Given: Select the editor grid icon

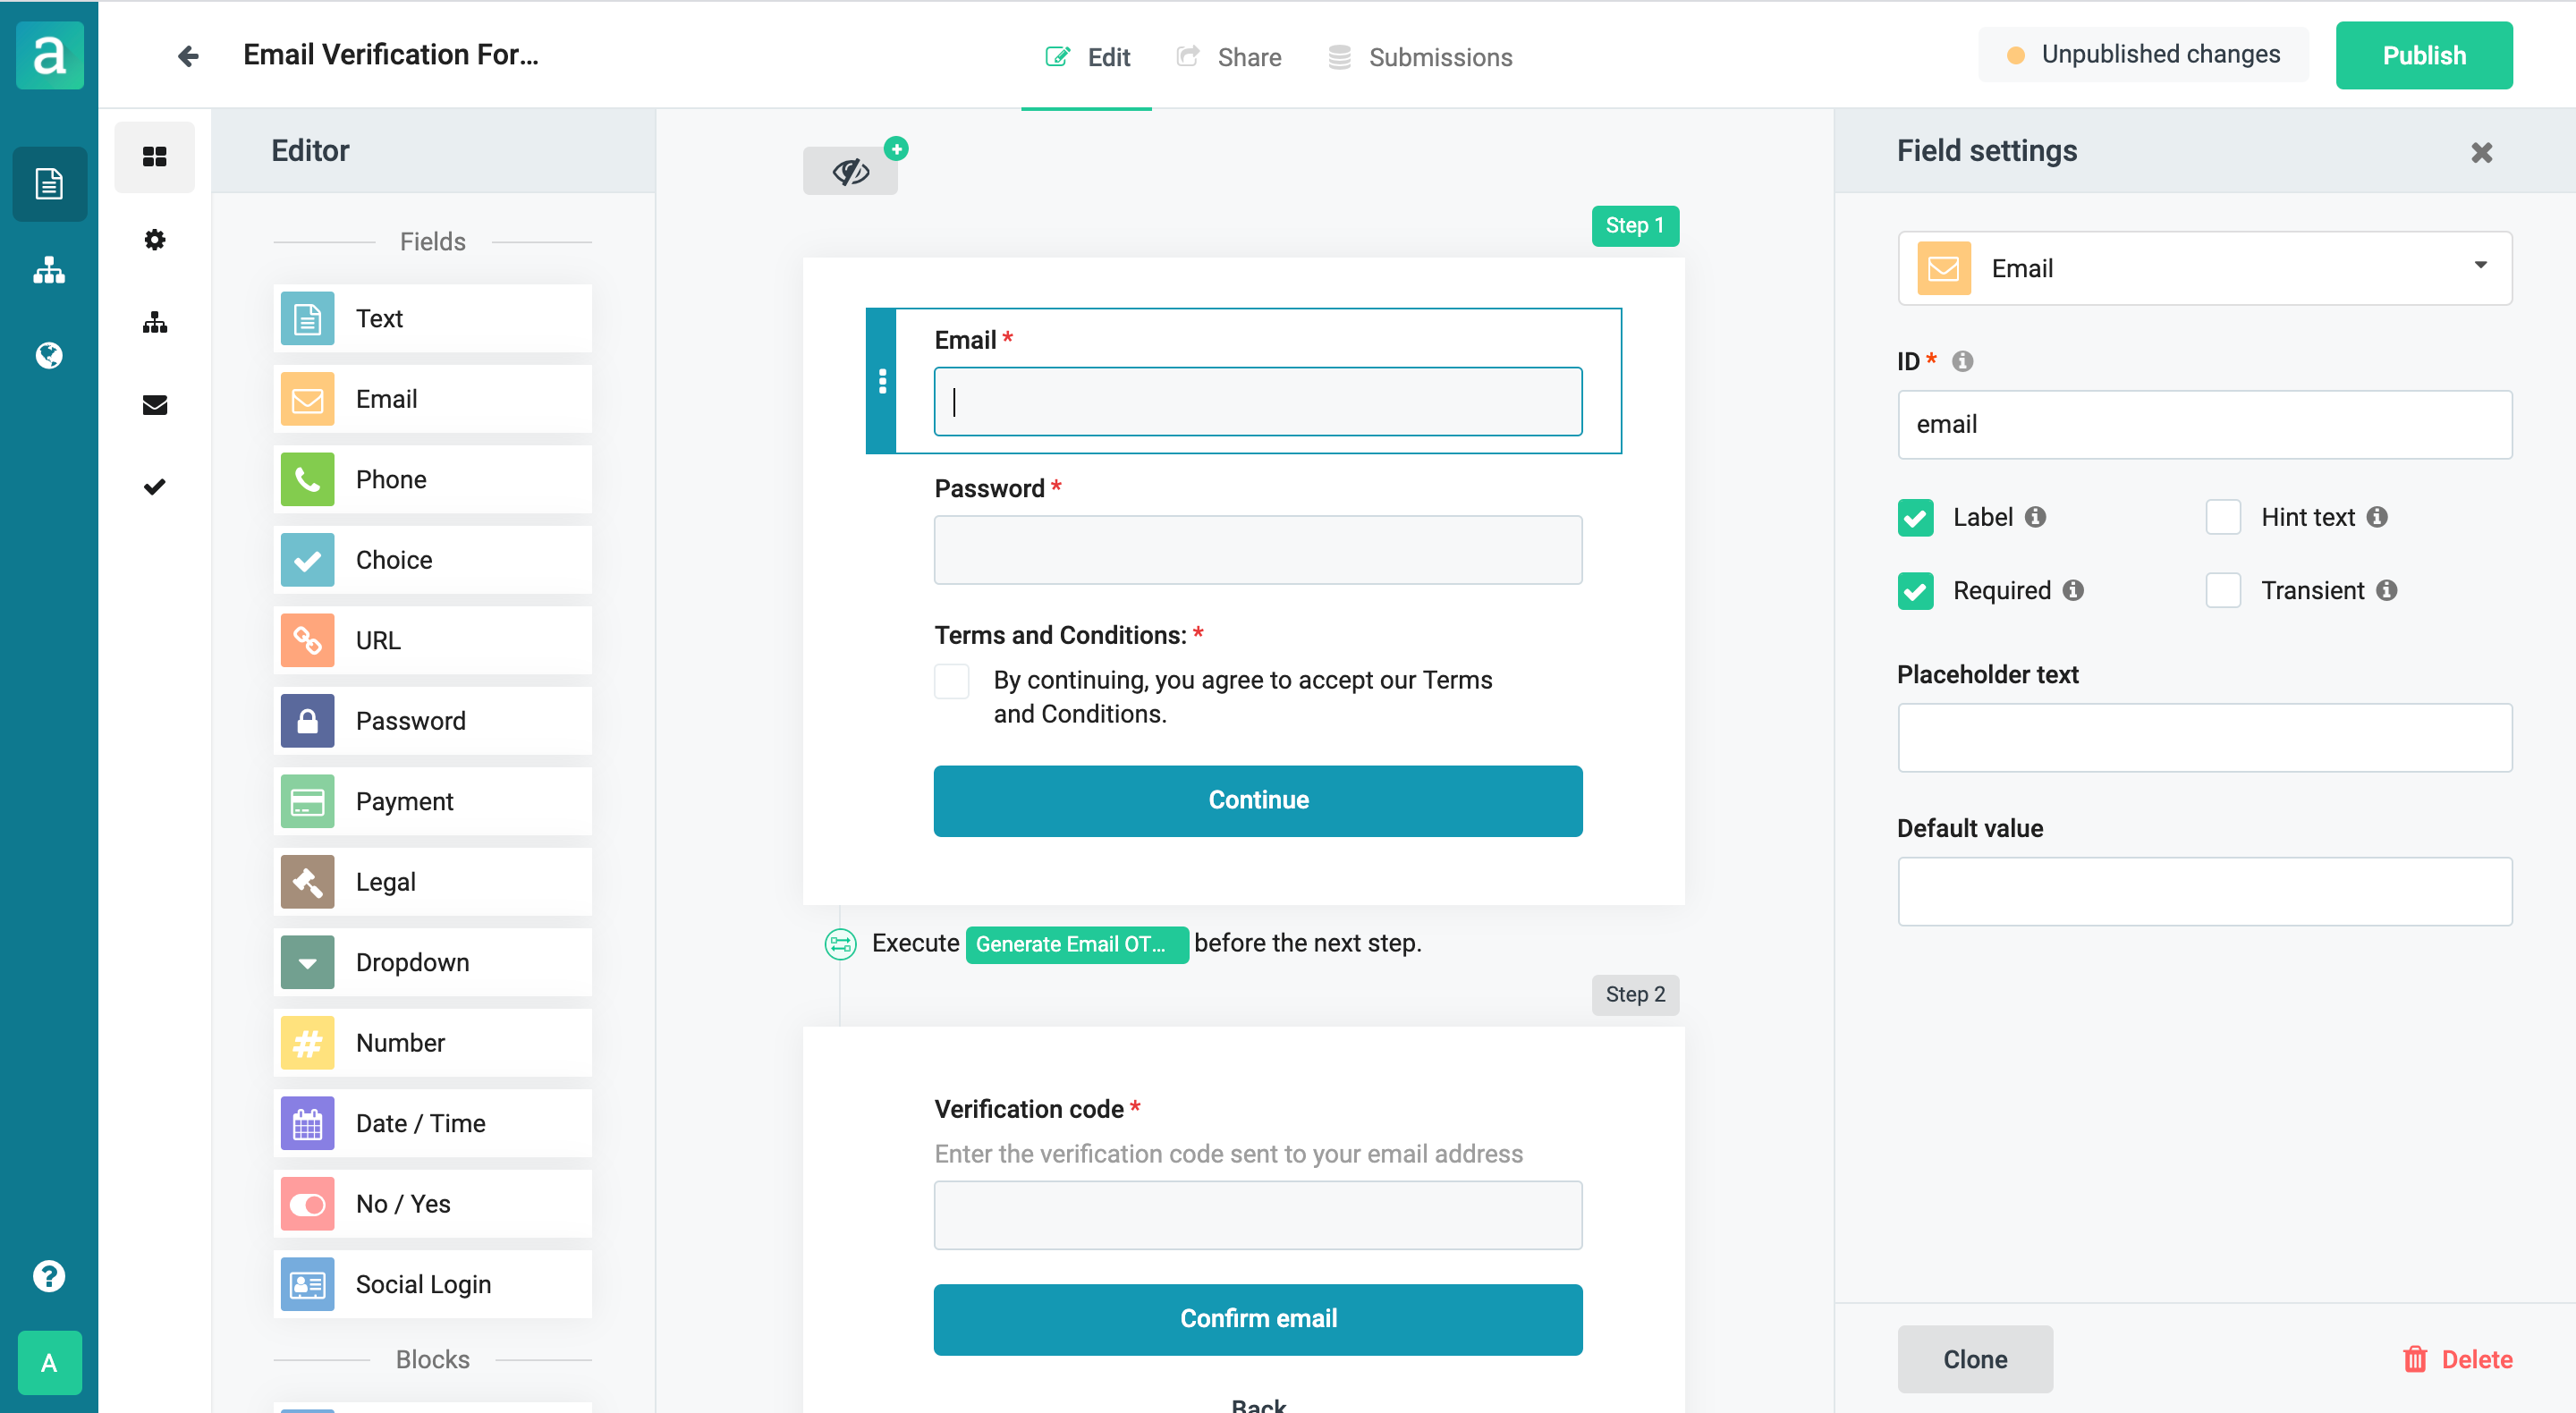Looking at the screenshot, I should tap(155, 157).
